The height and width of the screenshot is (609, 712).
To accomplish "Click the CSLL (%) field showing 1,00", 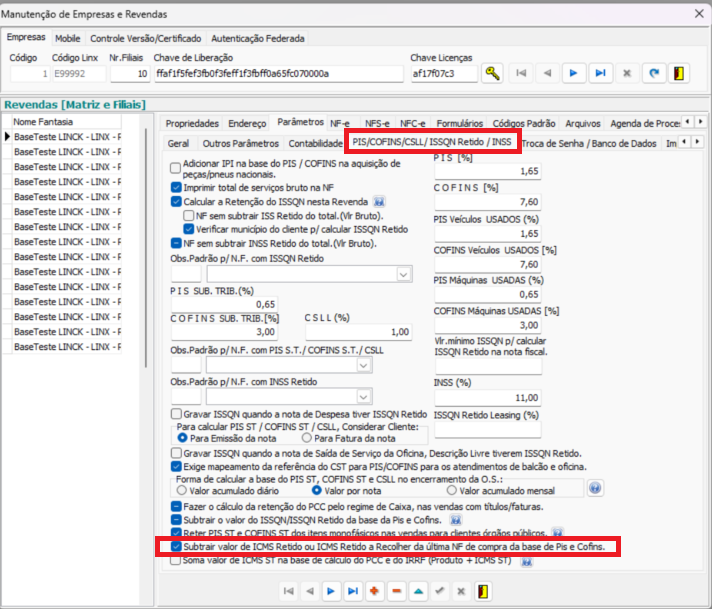I will 358,332.
